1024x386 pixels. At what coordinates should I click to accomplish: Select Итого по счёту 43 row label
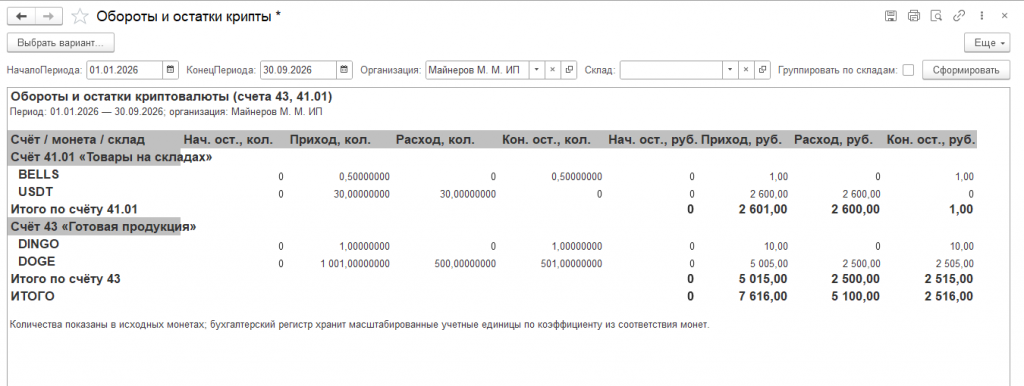click(65, 279)
